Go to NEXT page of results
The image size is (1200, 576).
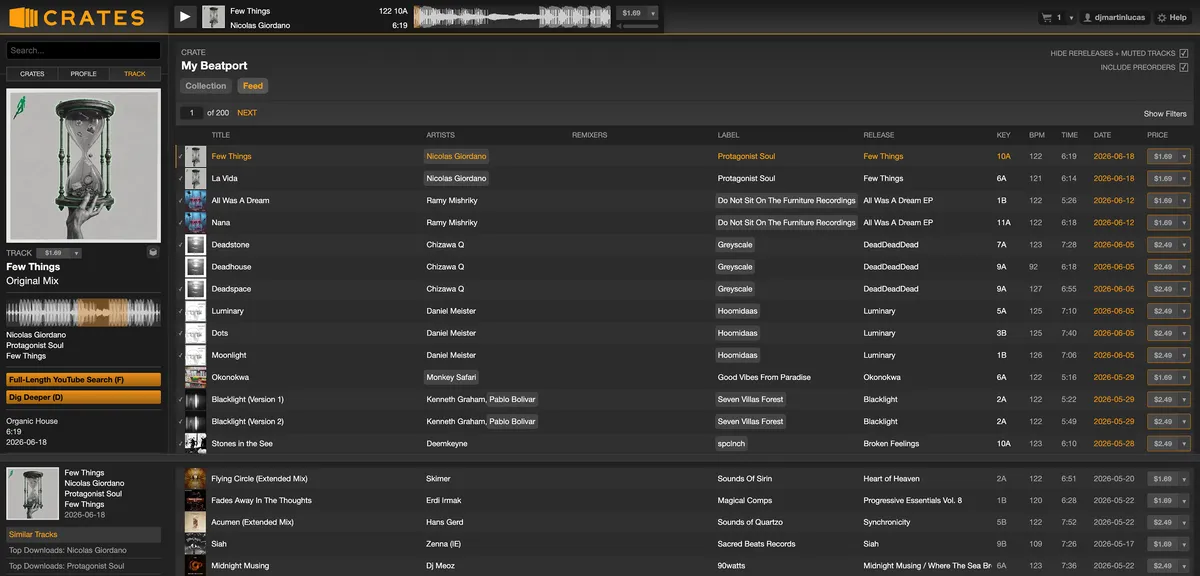click(247, 113)
